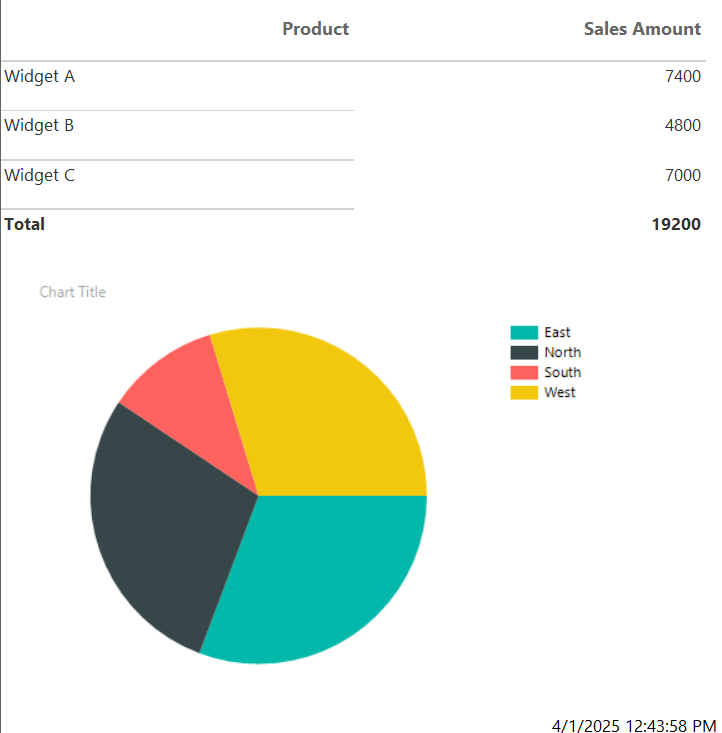Select the Widget C row label

(40, 175)
